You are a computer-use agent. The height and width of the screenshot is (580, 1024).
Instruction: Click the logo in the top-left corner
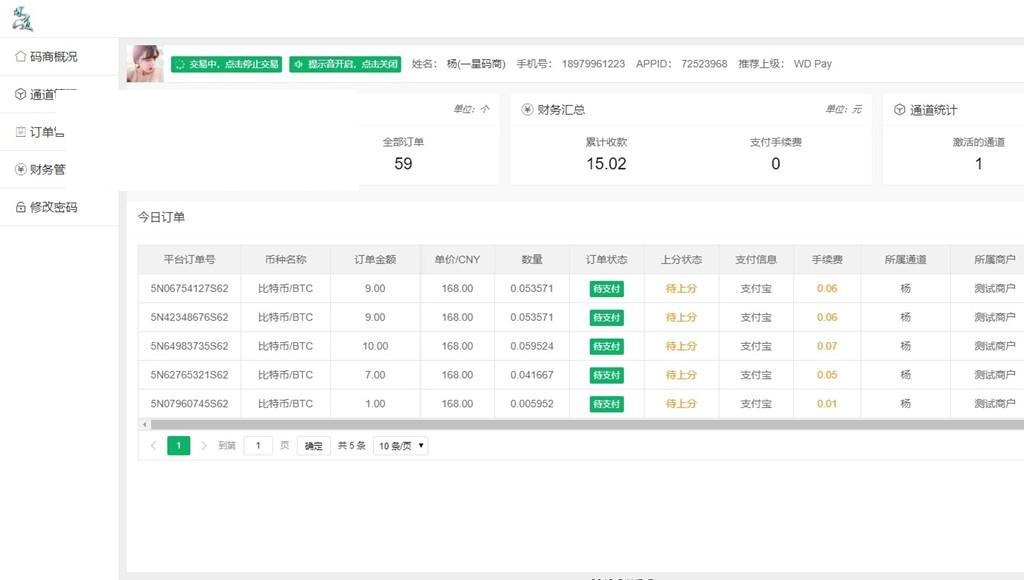[22, 18]
